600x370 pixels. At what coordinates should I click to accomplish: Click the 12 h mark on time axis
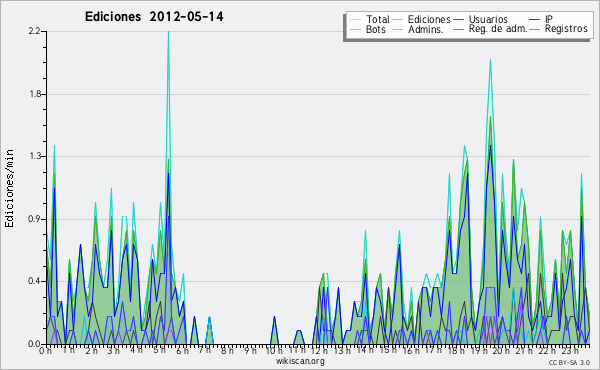tap(319, 351)
